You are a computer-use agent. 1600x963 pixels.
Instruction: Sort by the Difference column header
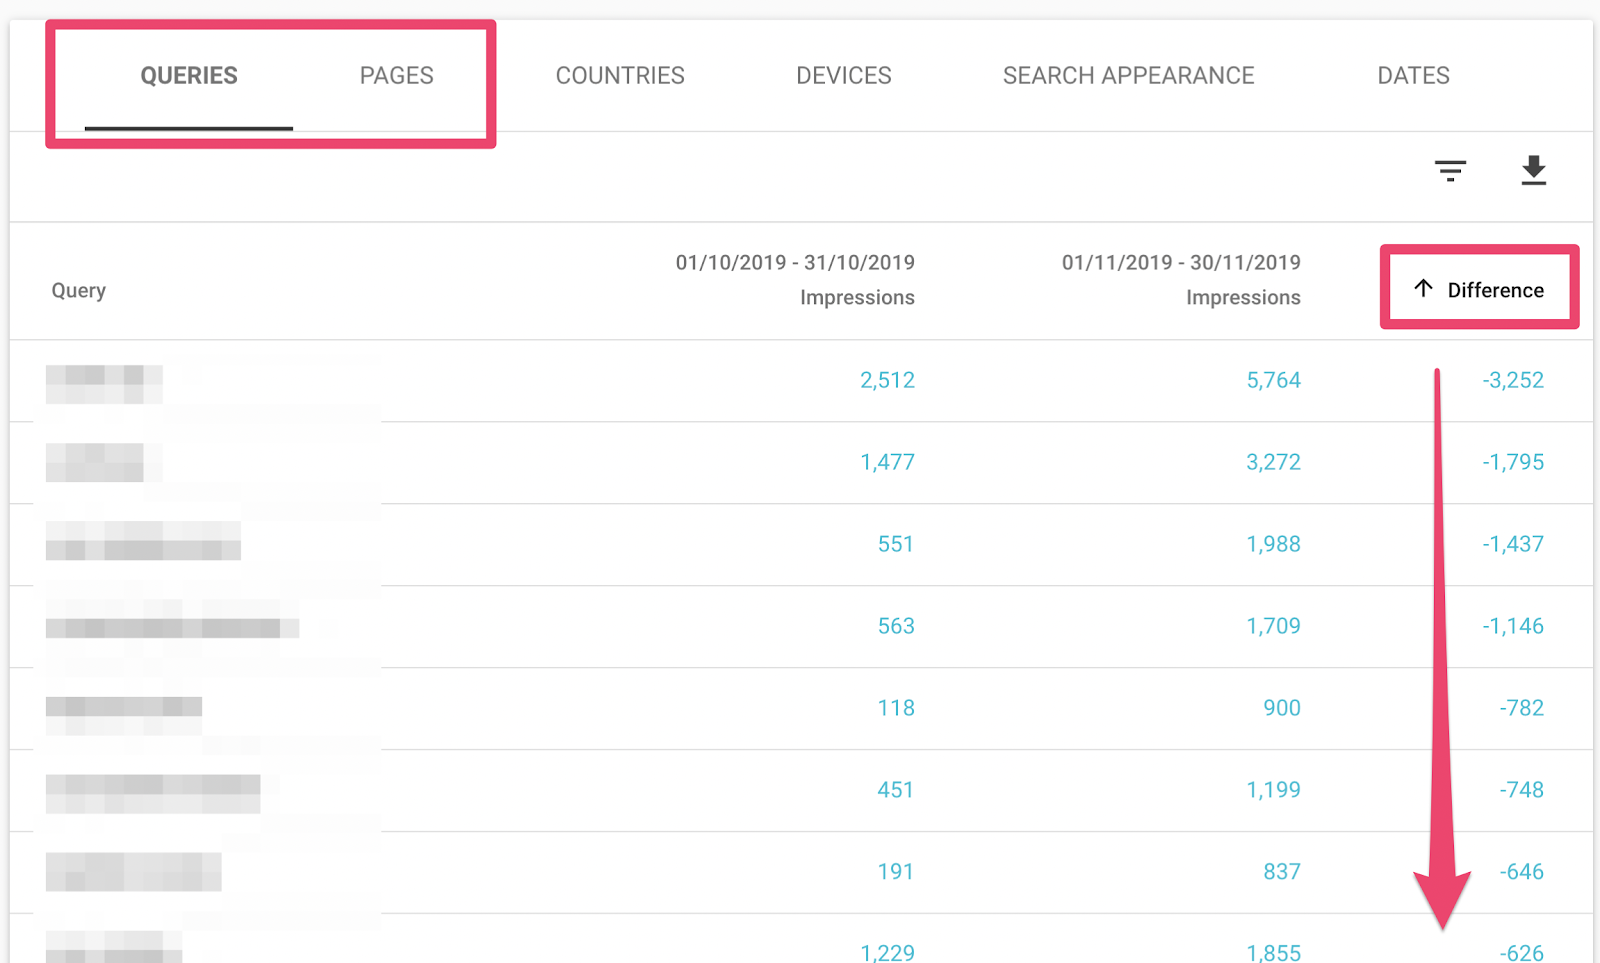(1480, 290)
